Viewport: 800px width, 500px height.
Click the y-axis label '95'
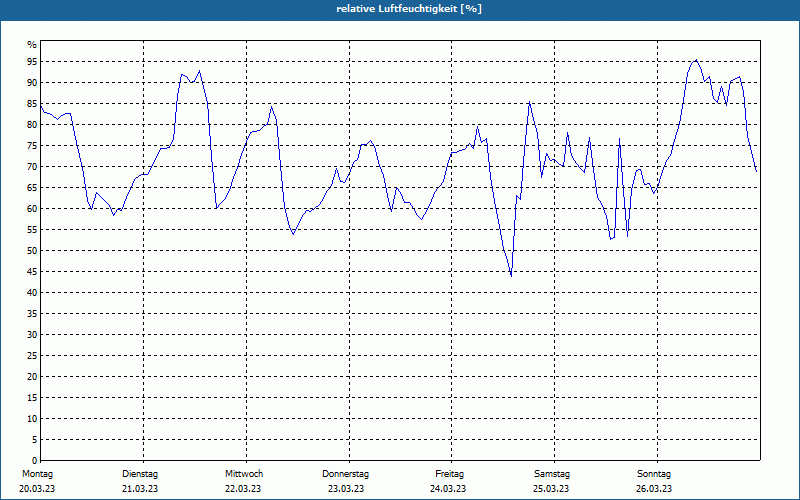[x=32, y=62]
